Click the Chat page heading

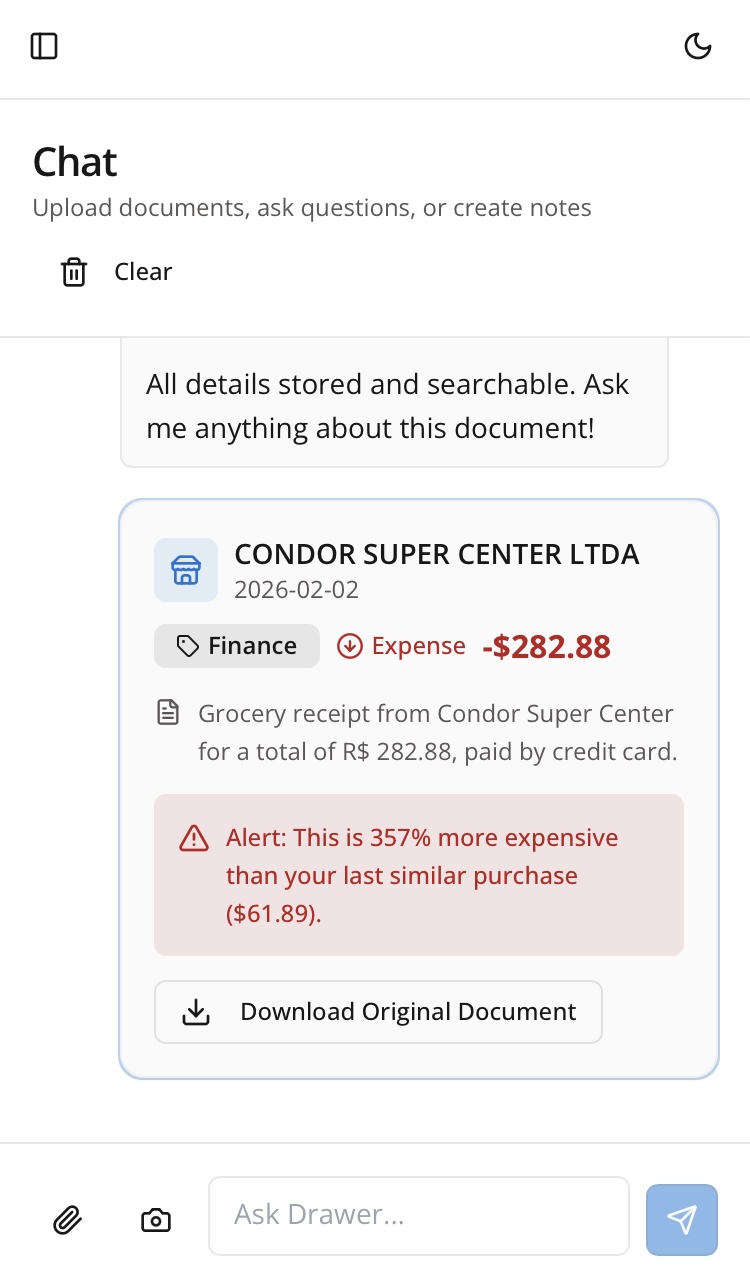pyautogui.click(x=75, y=162)
